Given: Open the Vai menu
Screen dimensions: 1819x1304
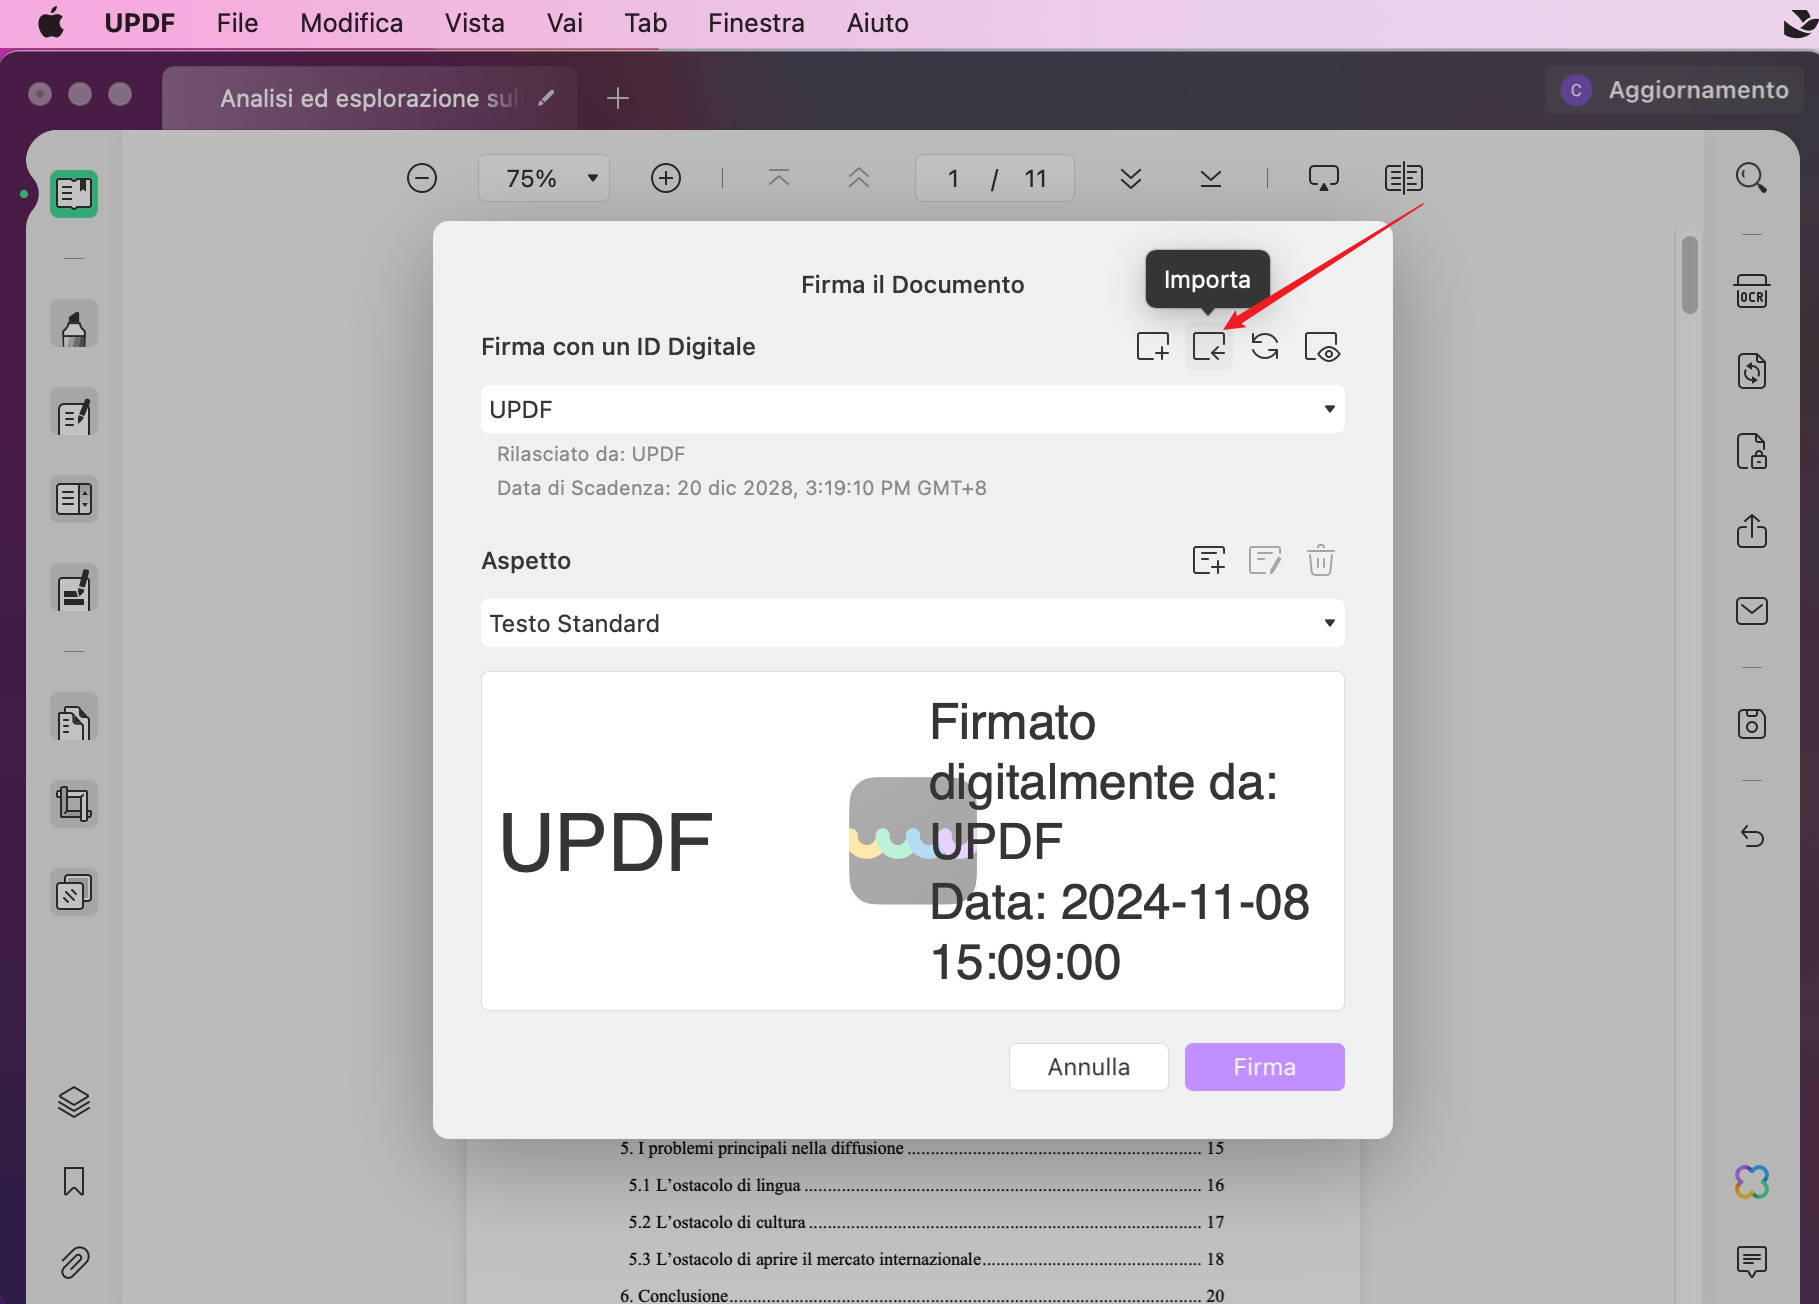Looking at the screenshot, I should tap(565, 23).
